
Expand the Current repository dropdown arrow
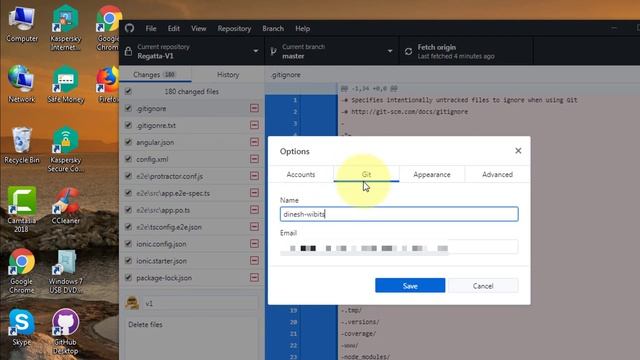[x=256, y=51]
